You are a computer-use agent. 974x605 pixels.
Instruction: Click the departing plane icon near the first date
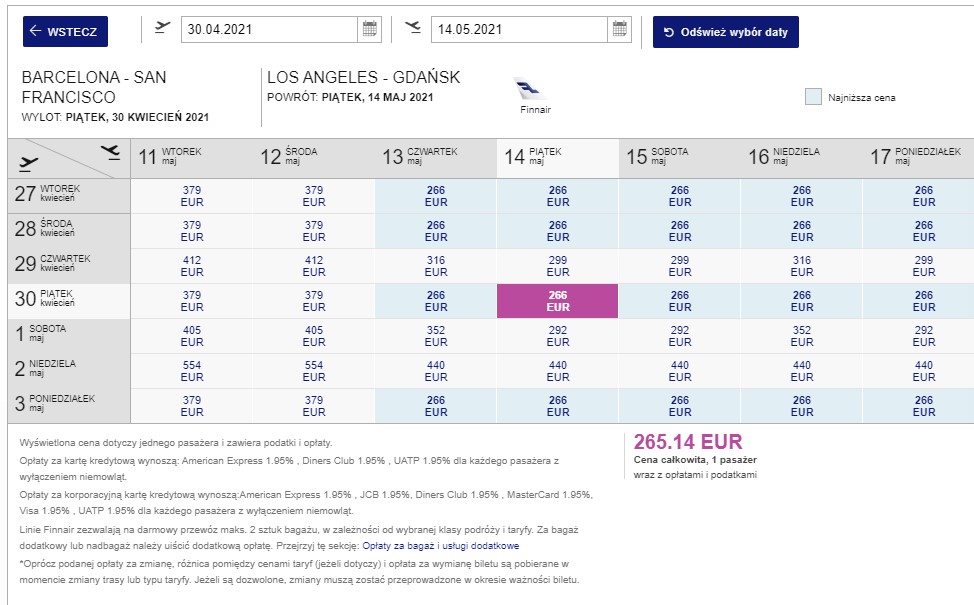(162, 27)
